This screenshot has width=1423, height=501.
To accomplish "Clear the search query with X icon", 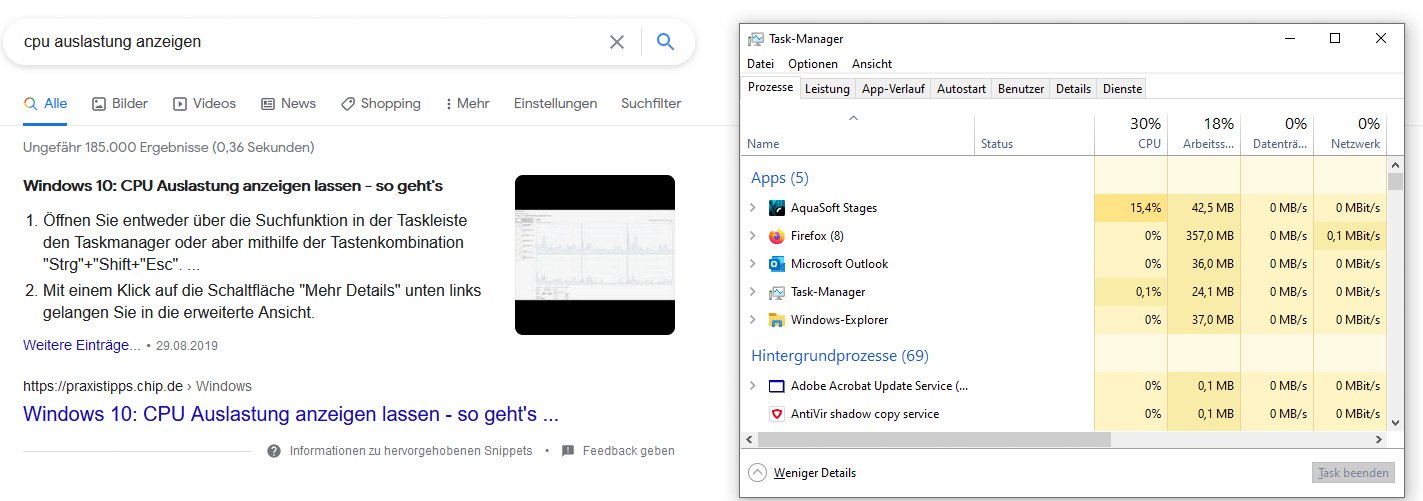I will point(617,42).
